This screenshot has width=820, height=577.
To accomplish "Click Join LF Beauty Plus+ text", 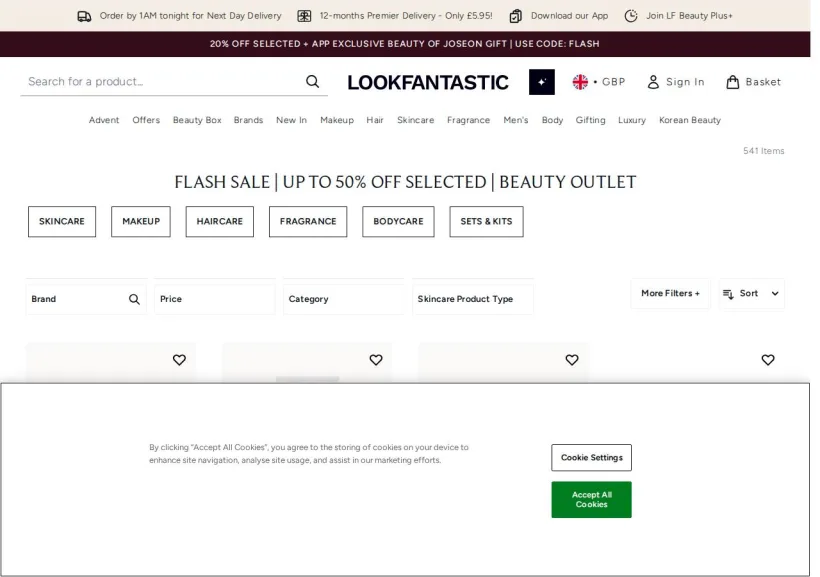I will (x=689, y=16).
